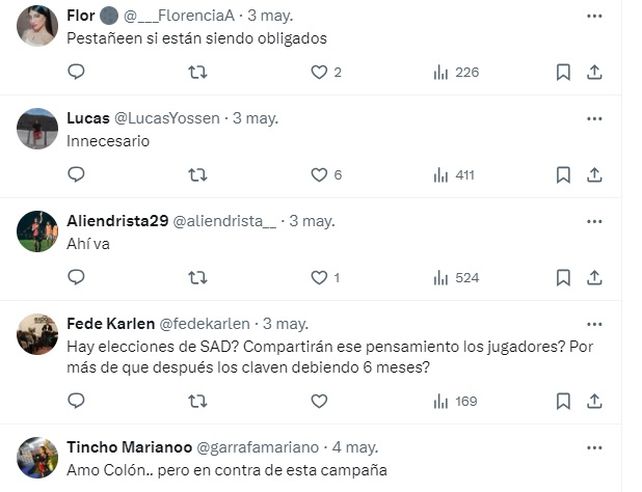Open the @LucasYossen profile link
Image resolution: width=642 pixels, height=492 pixels.
point(167,118)
